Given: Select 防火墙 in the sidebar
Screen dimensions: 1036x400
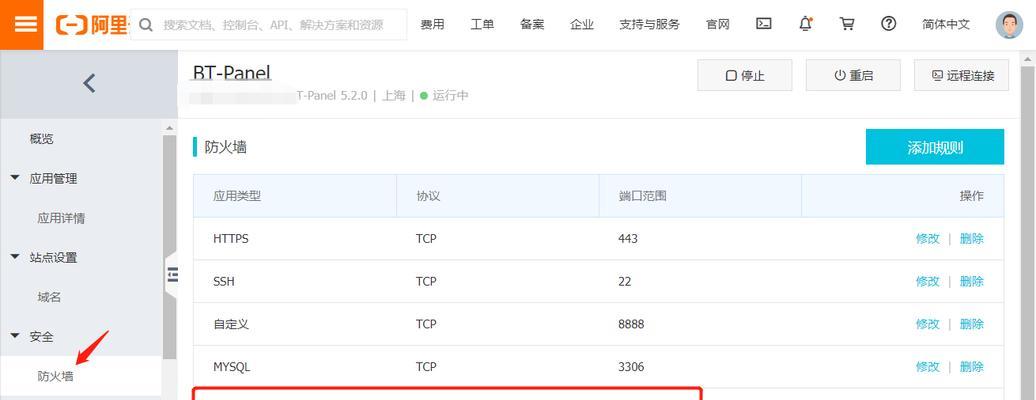Looking at the screenshot, I should click(x=56, y=376).
